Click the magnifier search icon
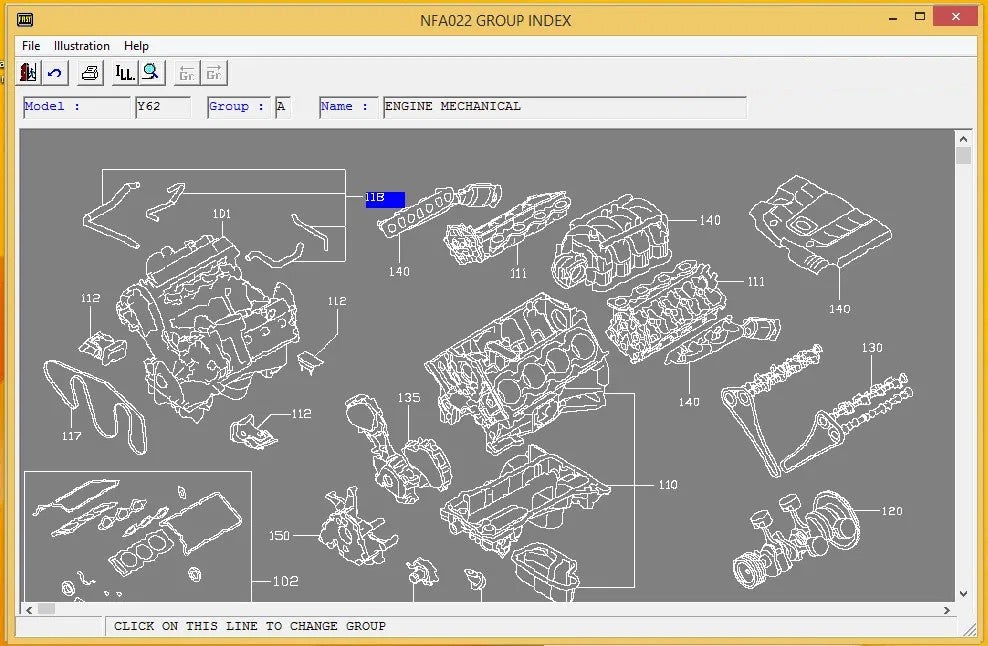Screen dimensions: 988x646 click(151, 72)
